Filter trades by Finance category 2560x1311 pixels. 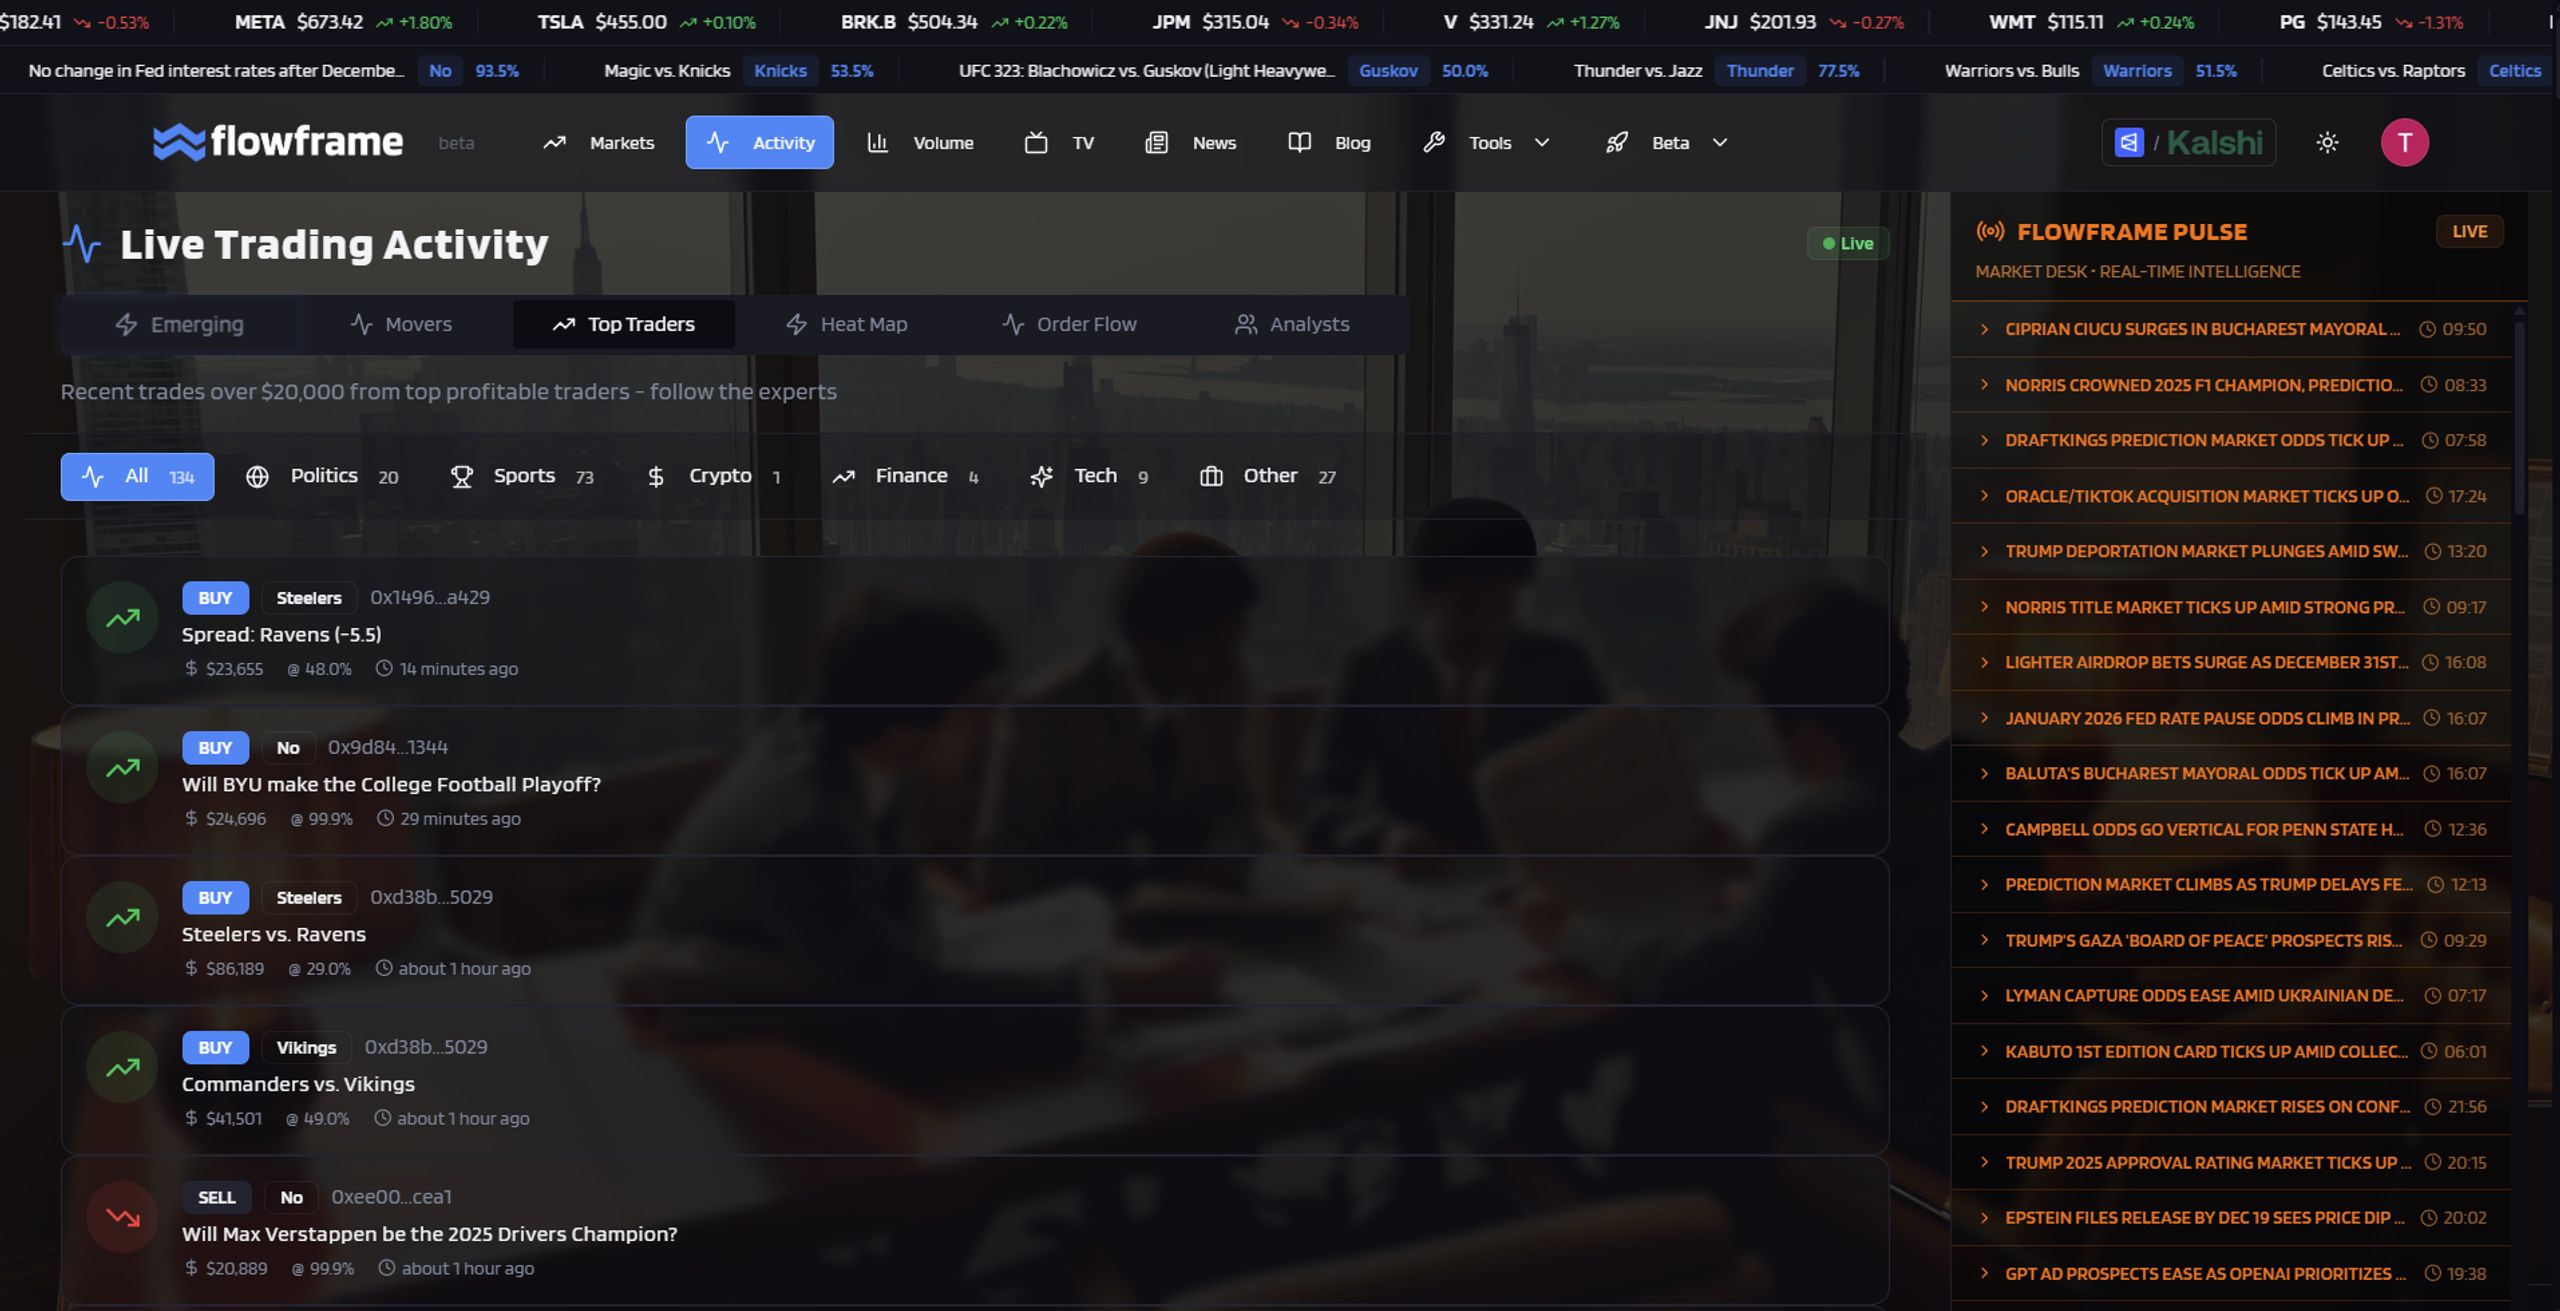click(906, 476)
